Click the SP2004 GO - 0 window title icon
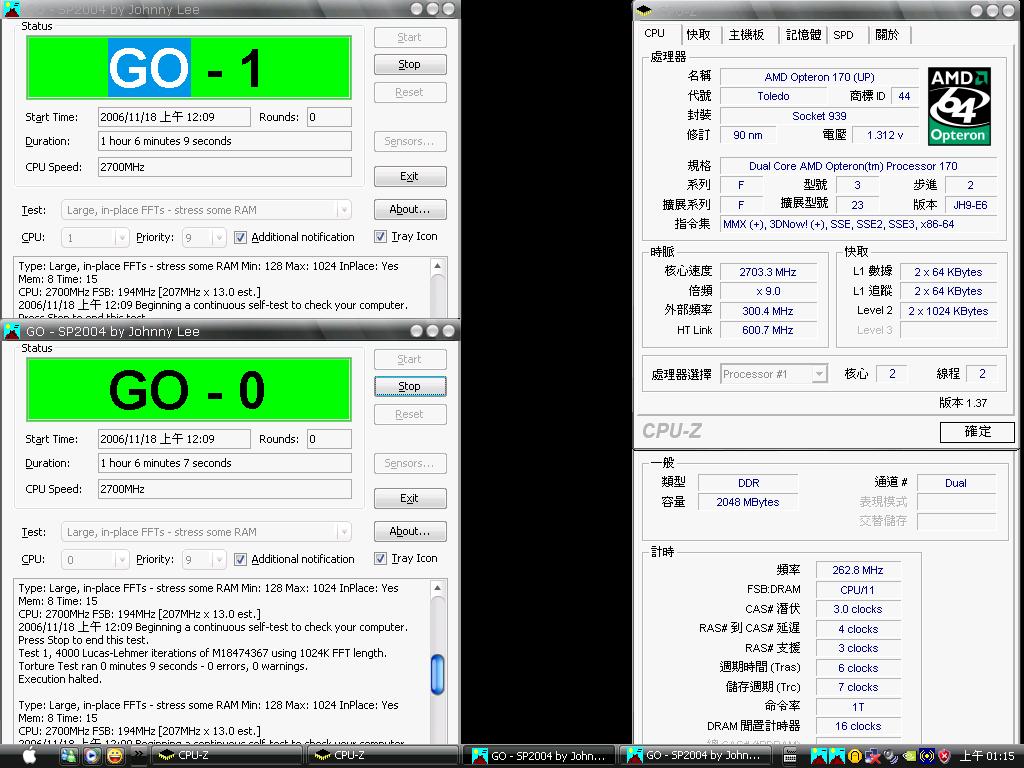 tap(11, 331)
